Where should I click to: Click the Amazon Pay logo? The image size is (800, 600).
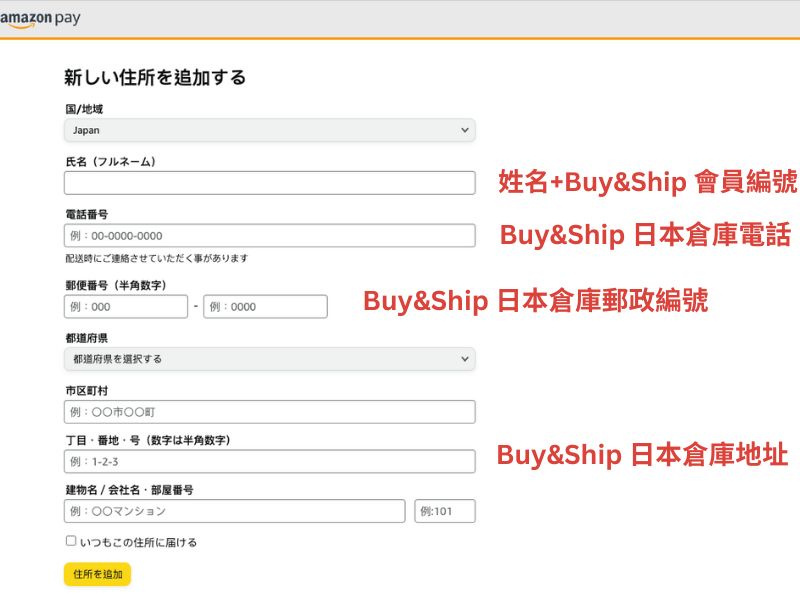coord(40,19)
